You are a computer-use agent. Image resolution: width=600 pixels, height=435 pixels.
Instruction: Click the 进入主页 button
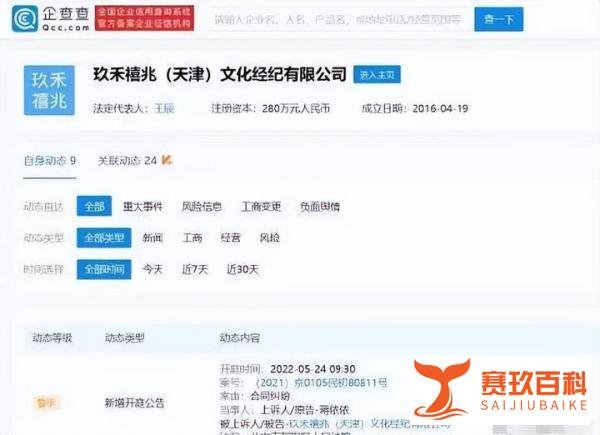377,75
